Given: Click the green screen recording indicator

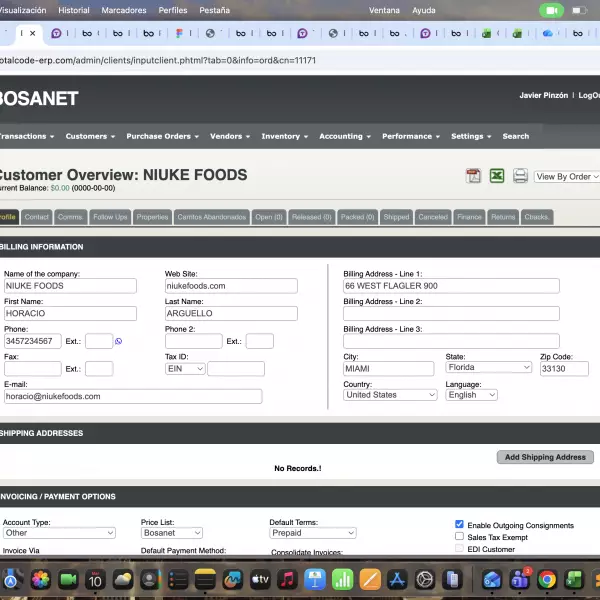Looking at the screenshot, I should click(x=551, y=10).
